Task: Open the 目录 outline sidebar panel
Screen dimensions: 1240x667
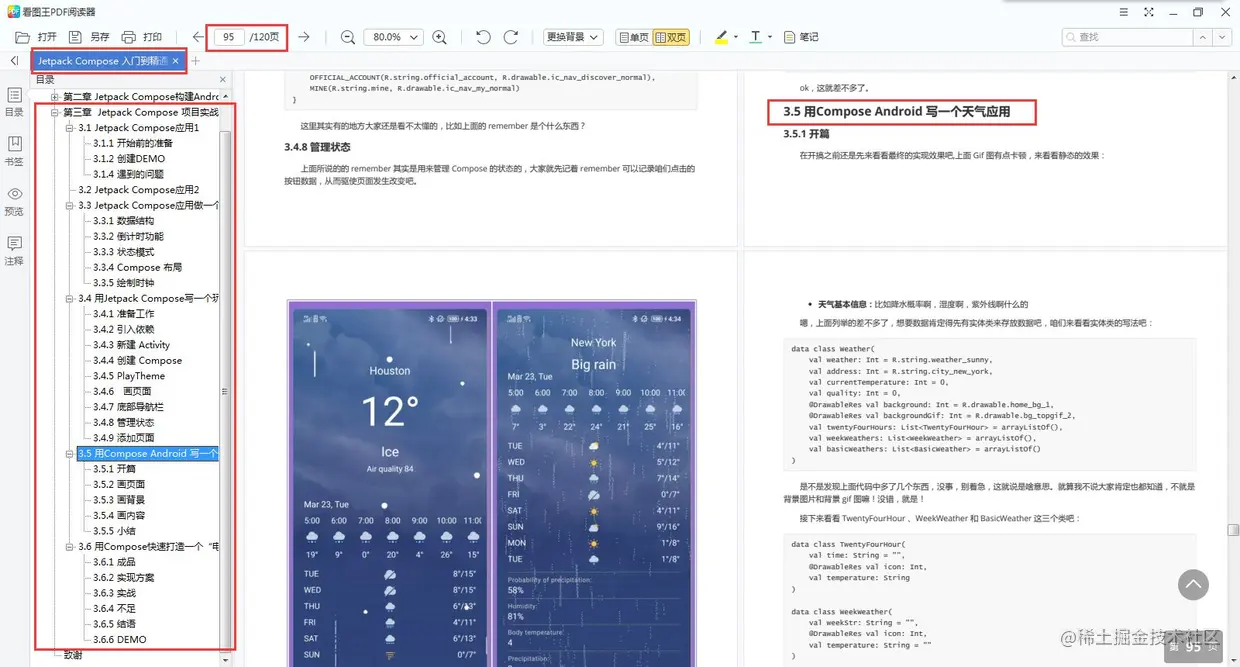Action: pyautogui.click(x=14, y=102)
